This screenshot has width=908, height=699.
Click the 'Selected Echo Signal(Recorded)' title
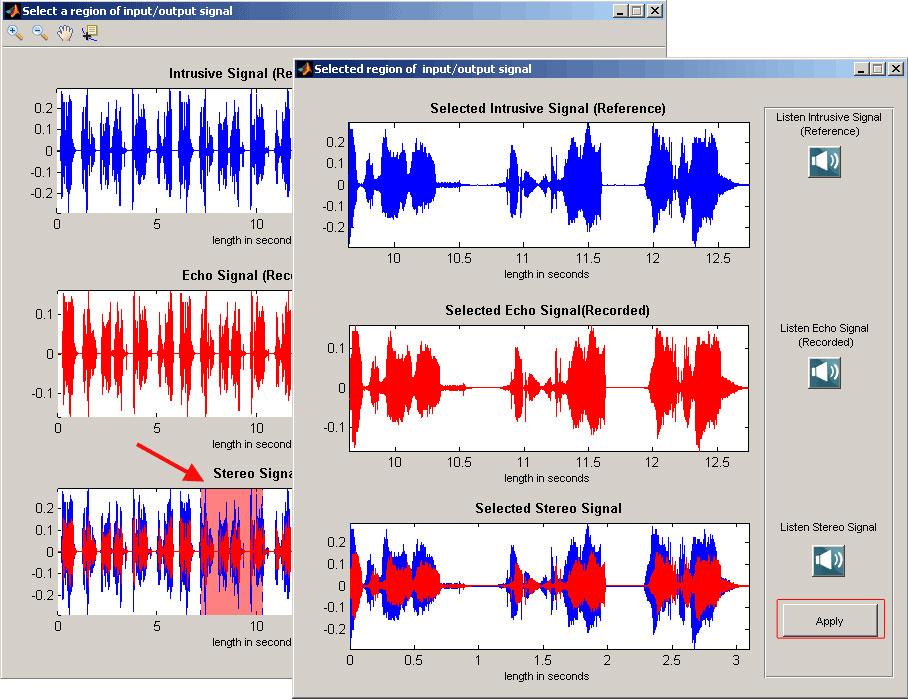(547, 310)
